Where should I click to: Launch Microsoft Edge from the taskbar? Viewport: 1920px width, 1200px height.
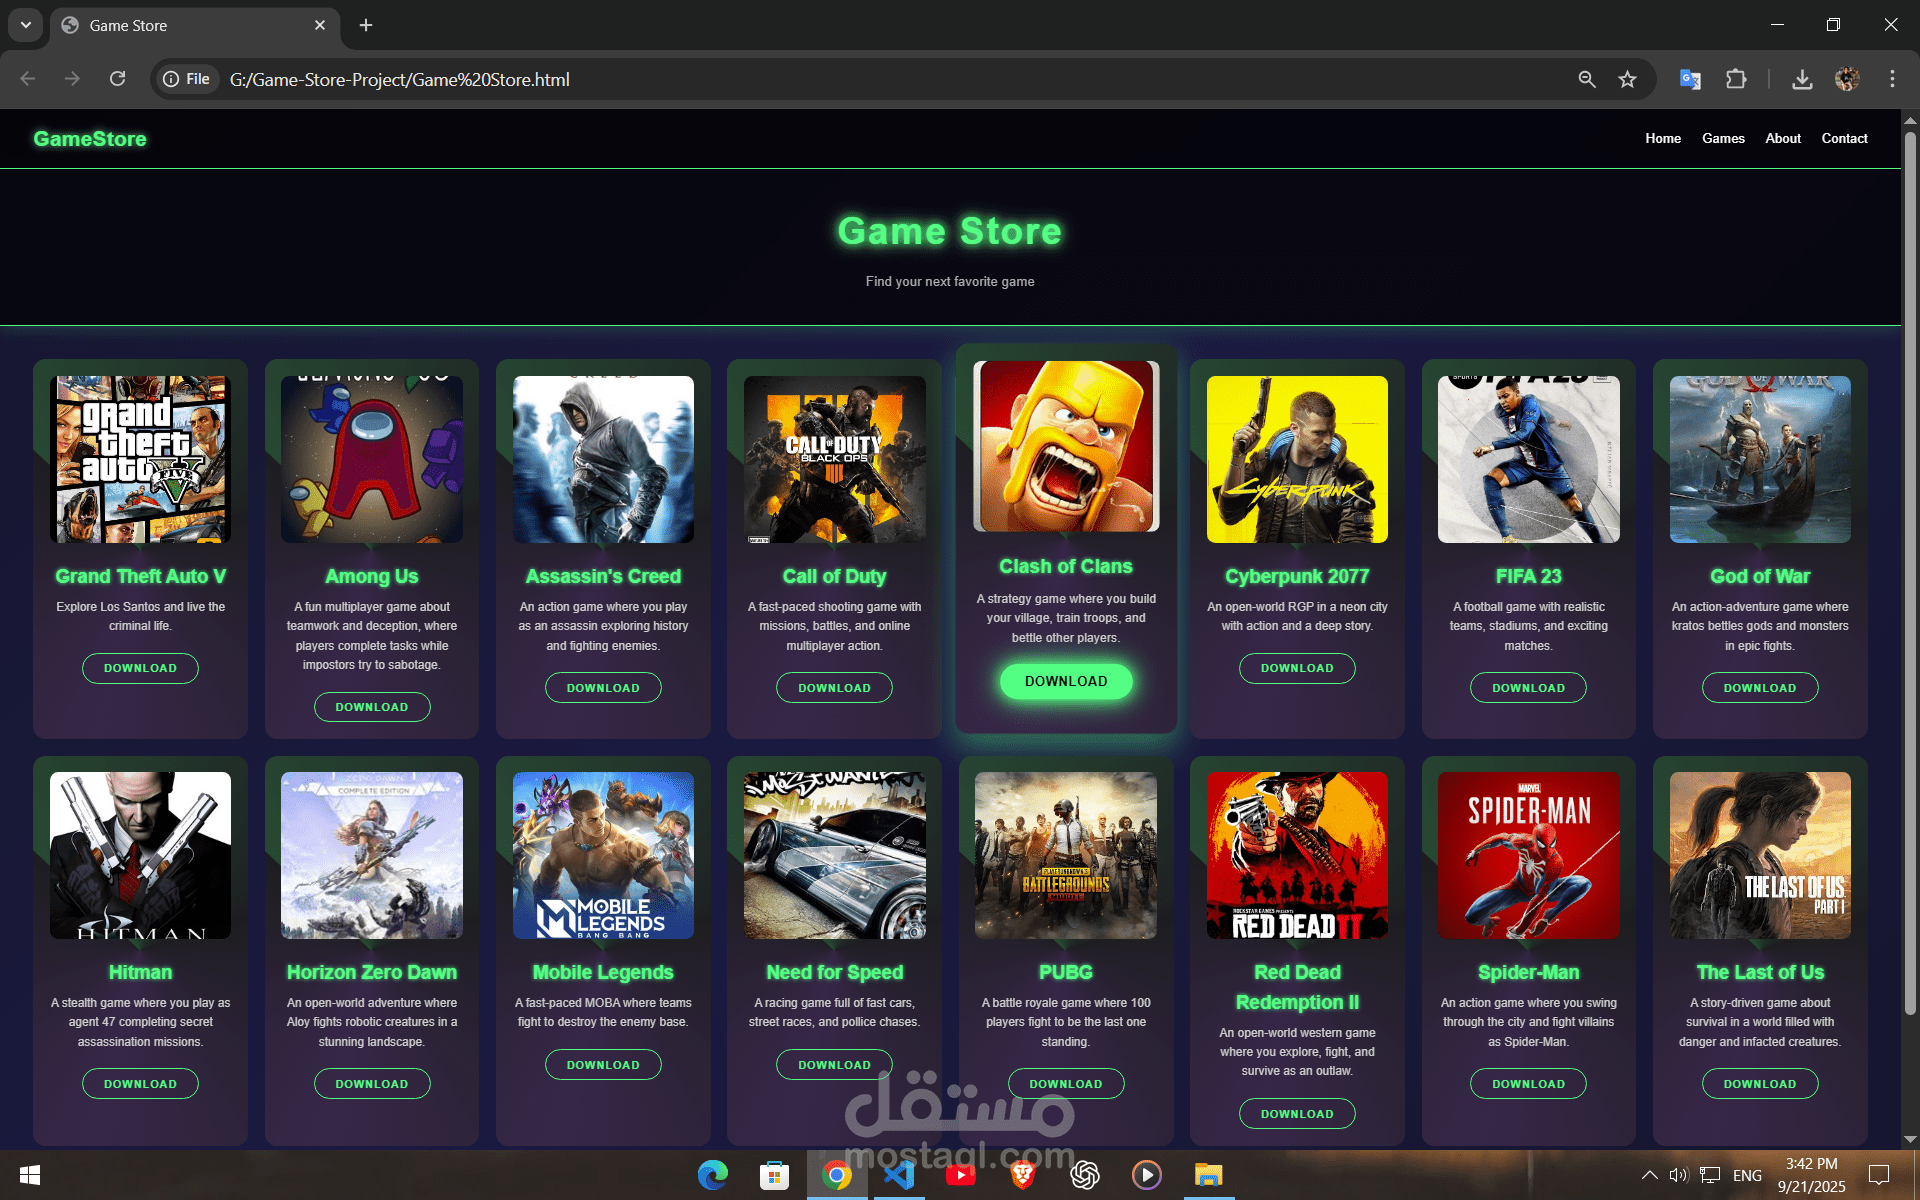click(713, 1175)
